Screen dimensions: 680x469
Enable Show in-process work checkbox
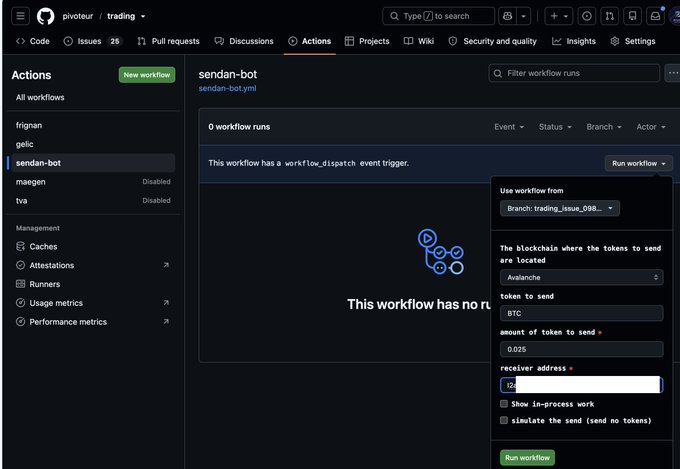pos(503,404)
